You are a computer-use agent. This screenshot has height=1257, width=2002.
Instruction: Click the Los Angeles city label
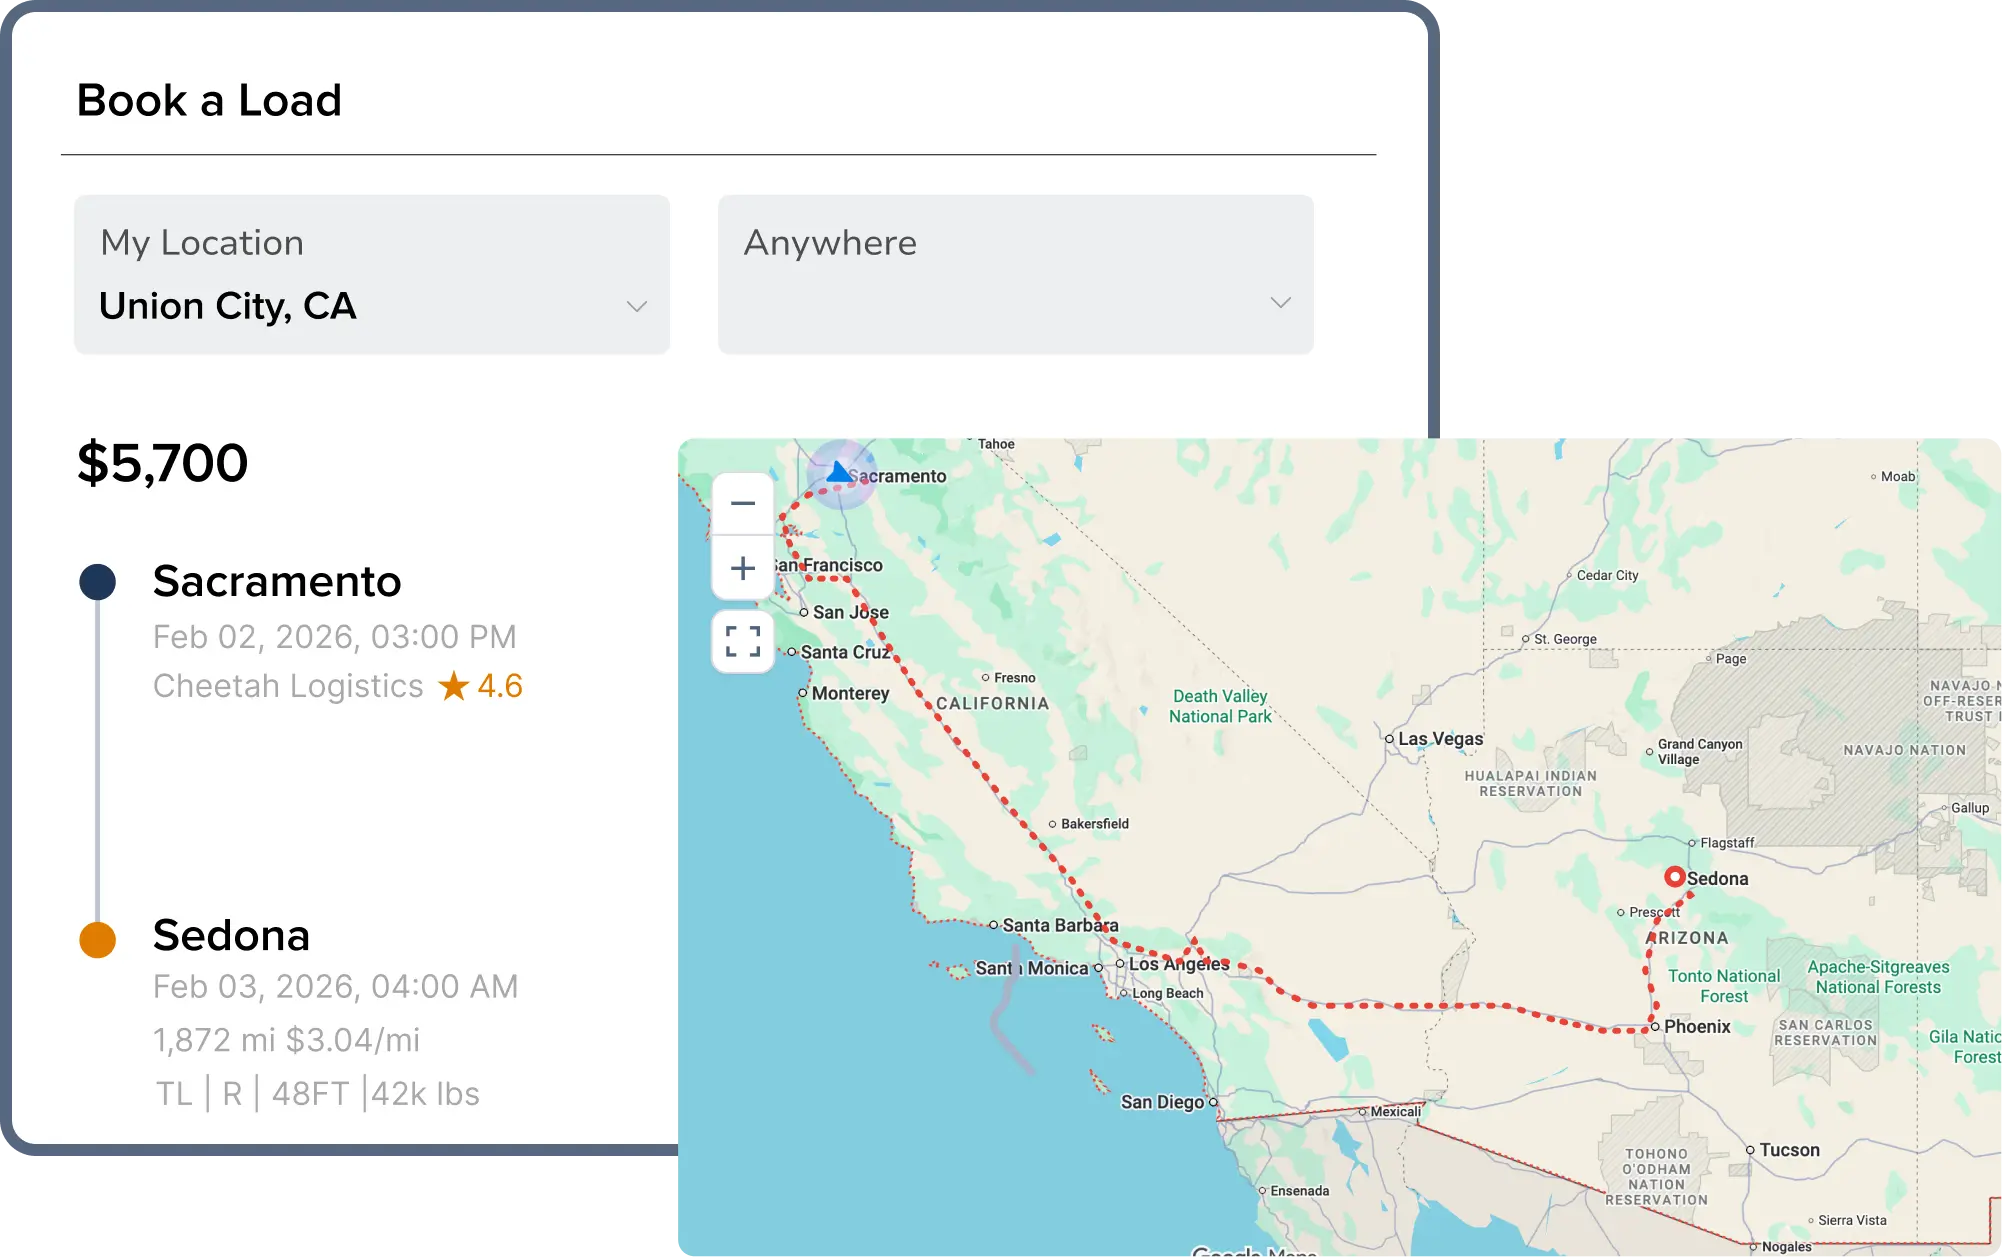[1178, 964]
